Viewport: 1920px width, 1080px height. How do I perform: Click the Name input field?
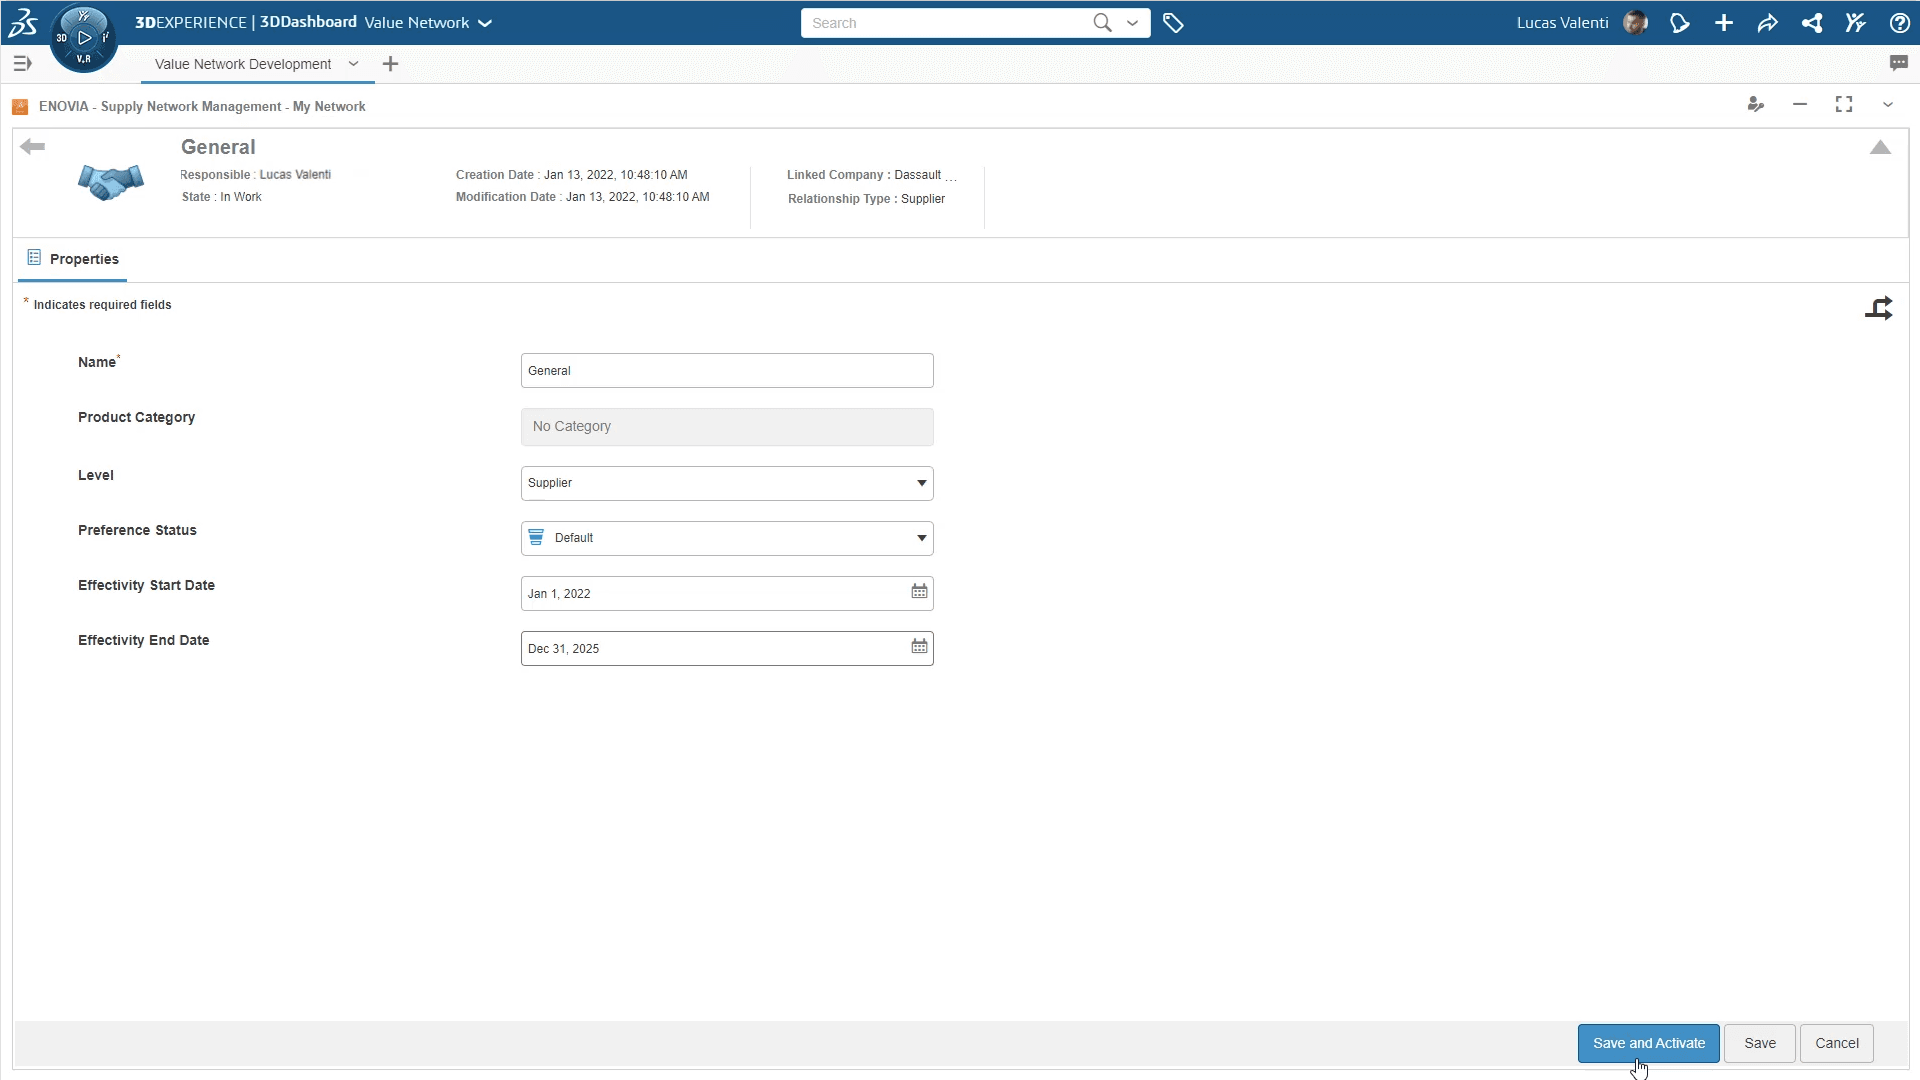pyautogui.click(x=727, y=370)
